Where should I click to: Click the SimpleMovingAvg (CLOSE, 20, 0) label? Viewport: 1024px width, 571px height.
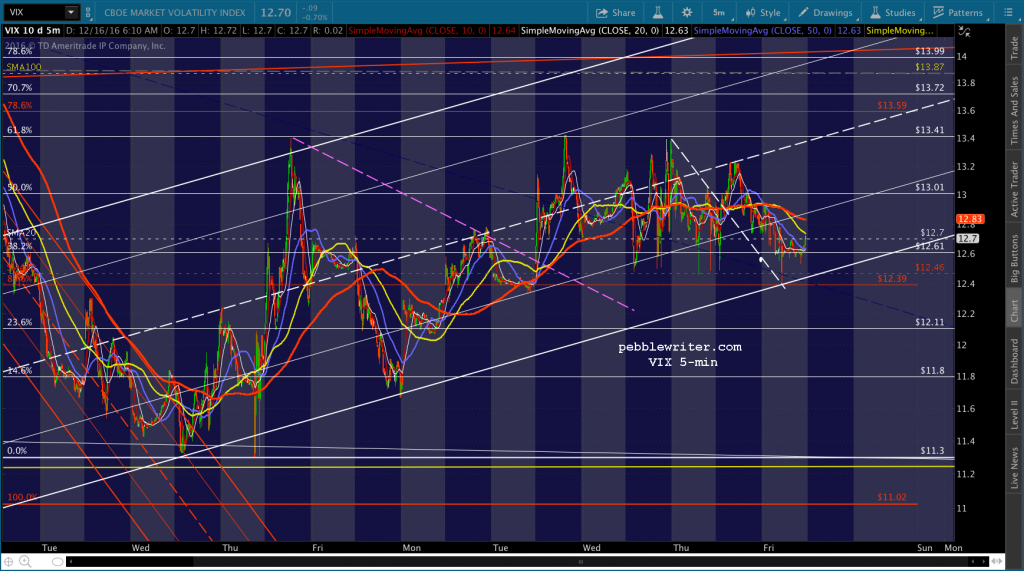[x=590, y=31]
